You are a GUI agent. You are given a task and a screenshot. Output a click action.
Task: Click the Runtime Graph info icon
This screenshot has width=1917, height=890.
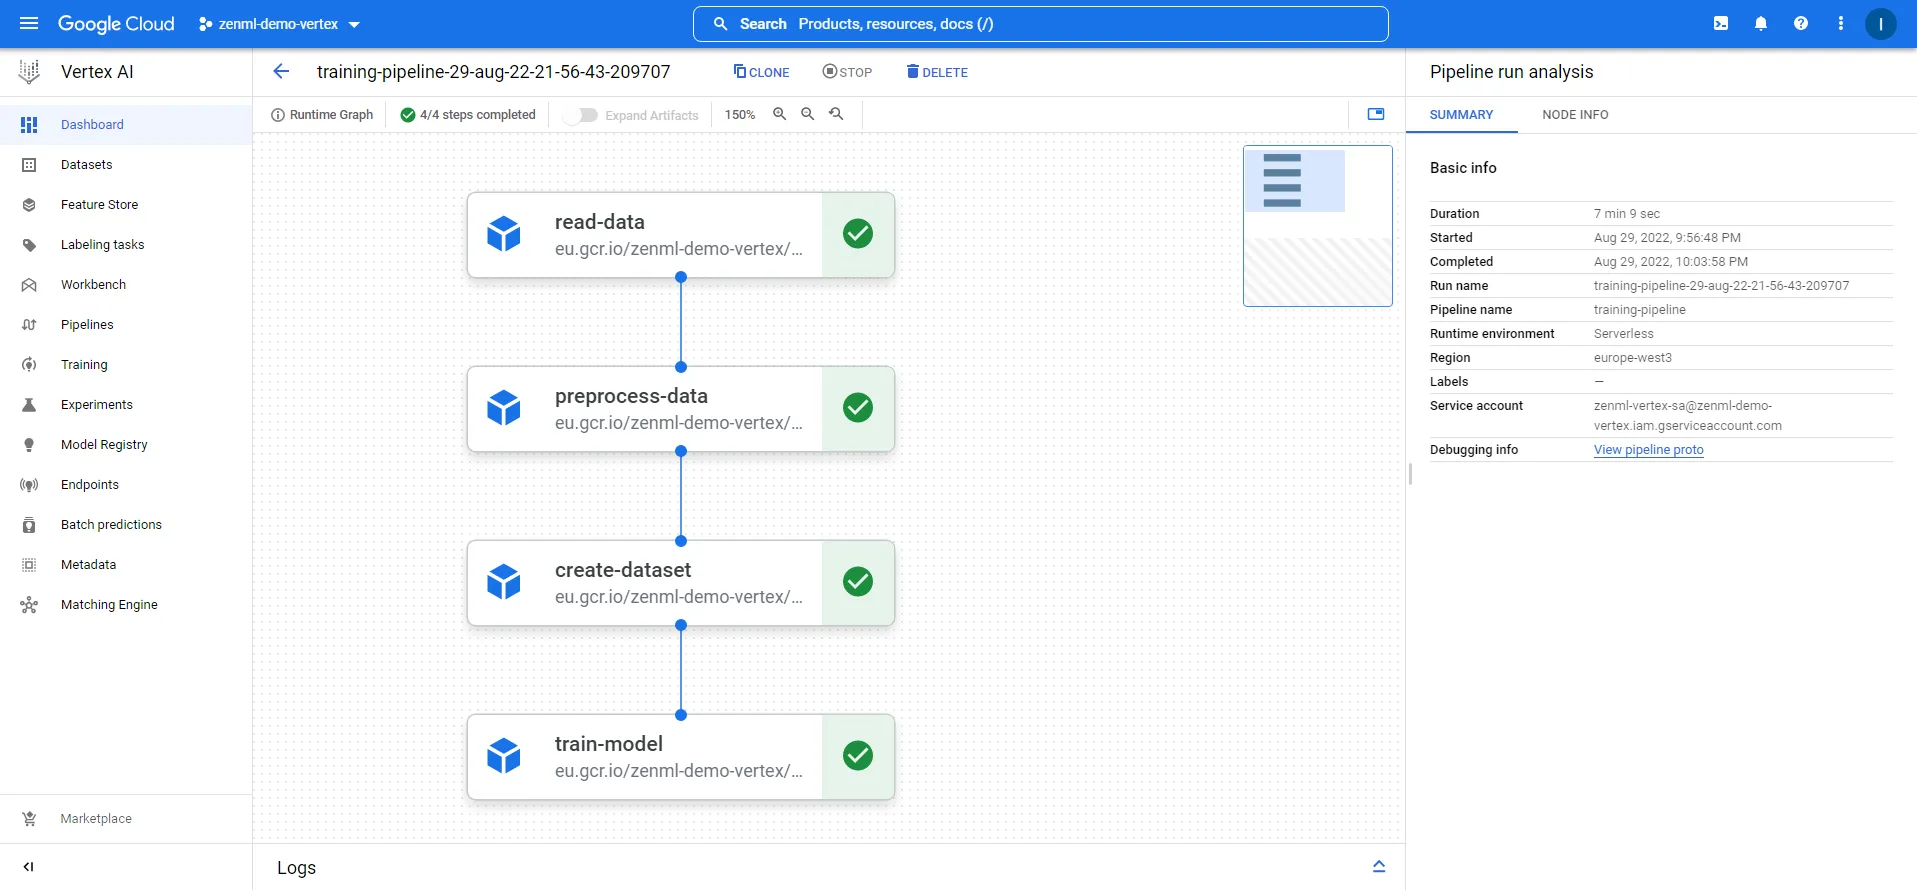click(x=278, y=115)
